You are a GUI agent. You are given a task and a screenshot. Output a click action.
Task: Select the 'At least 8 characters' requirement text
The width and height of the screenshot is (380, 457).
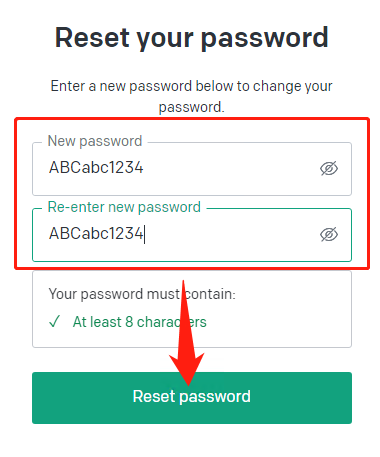pyautogui.click(x=140, y=322)
